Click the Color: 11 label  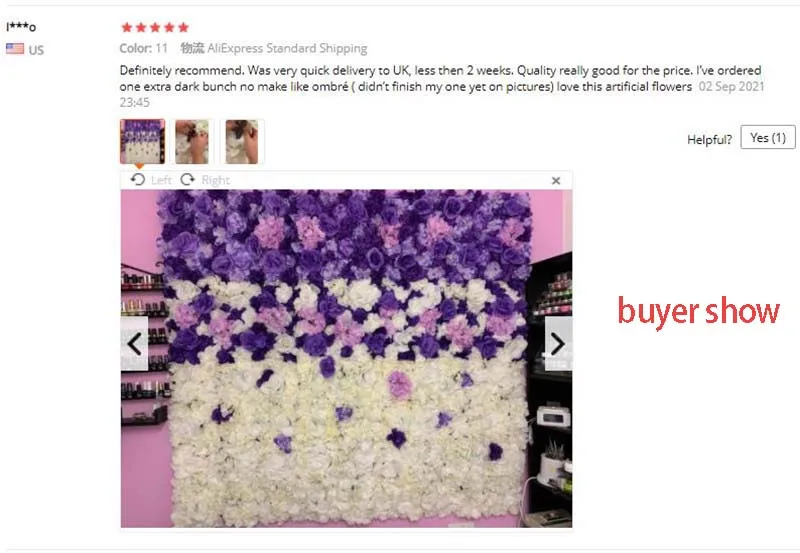pos(143,48)
